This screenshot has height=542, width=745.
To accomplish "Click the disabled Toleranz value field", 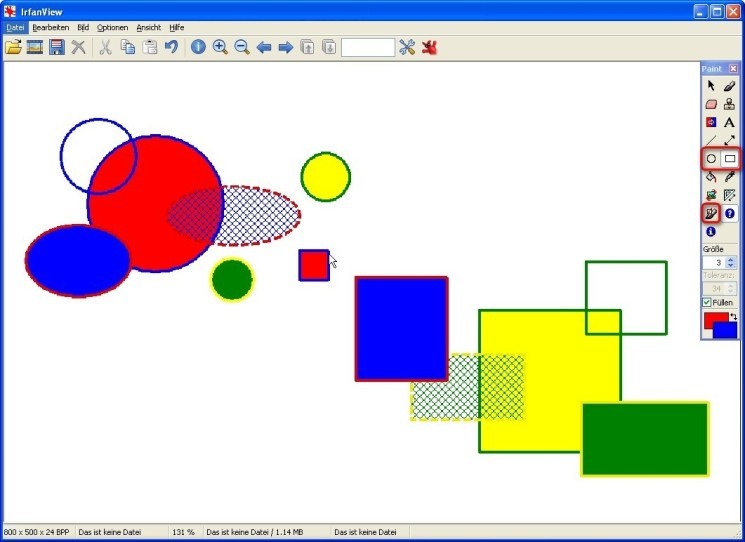I will click(715, 288).
